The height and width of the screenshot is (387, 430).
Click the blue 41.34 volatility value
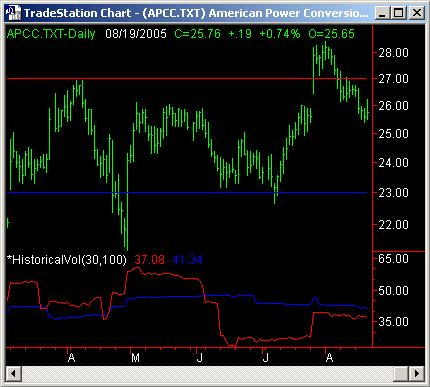pyautogui.click(x=187, y=260)
